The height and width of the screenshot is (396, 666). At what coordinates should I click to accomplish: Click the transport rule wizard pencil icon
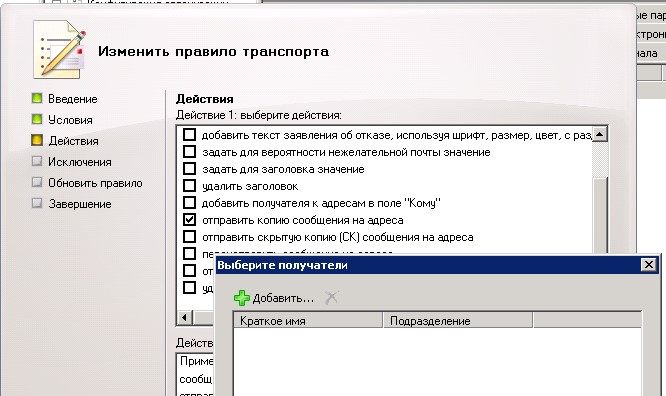(x=60, y=50)
